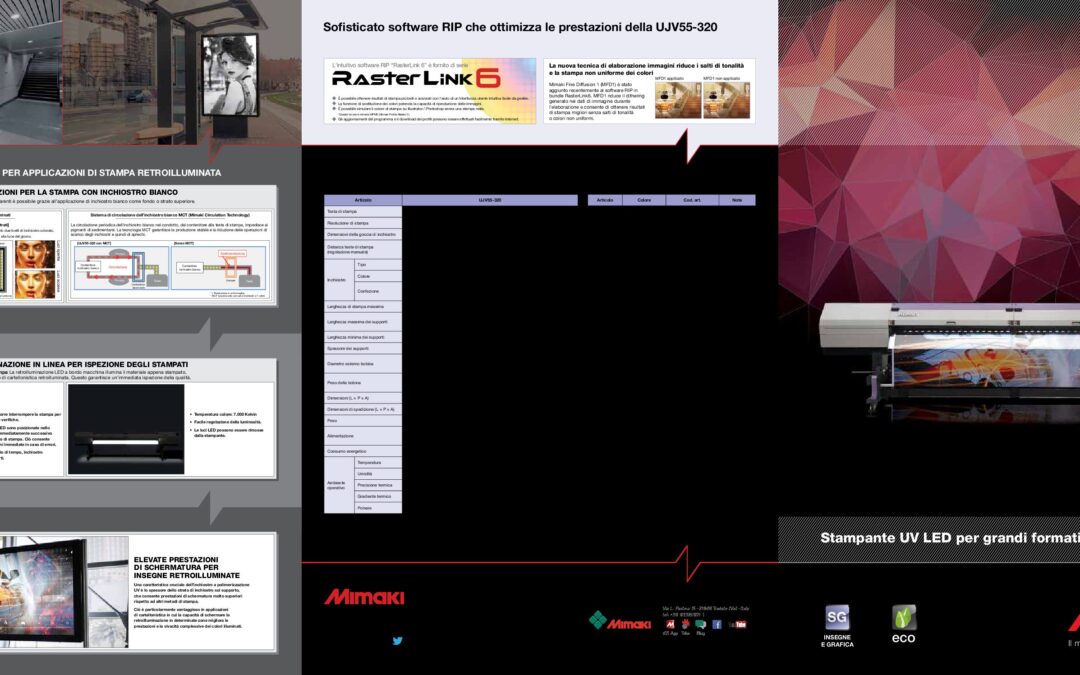The height and width of the screenshot is (675, 1080).
Task: Click the 'Larghezza massima dei supporti' row
Action: point(363,322)
